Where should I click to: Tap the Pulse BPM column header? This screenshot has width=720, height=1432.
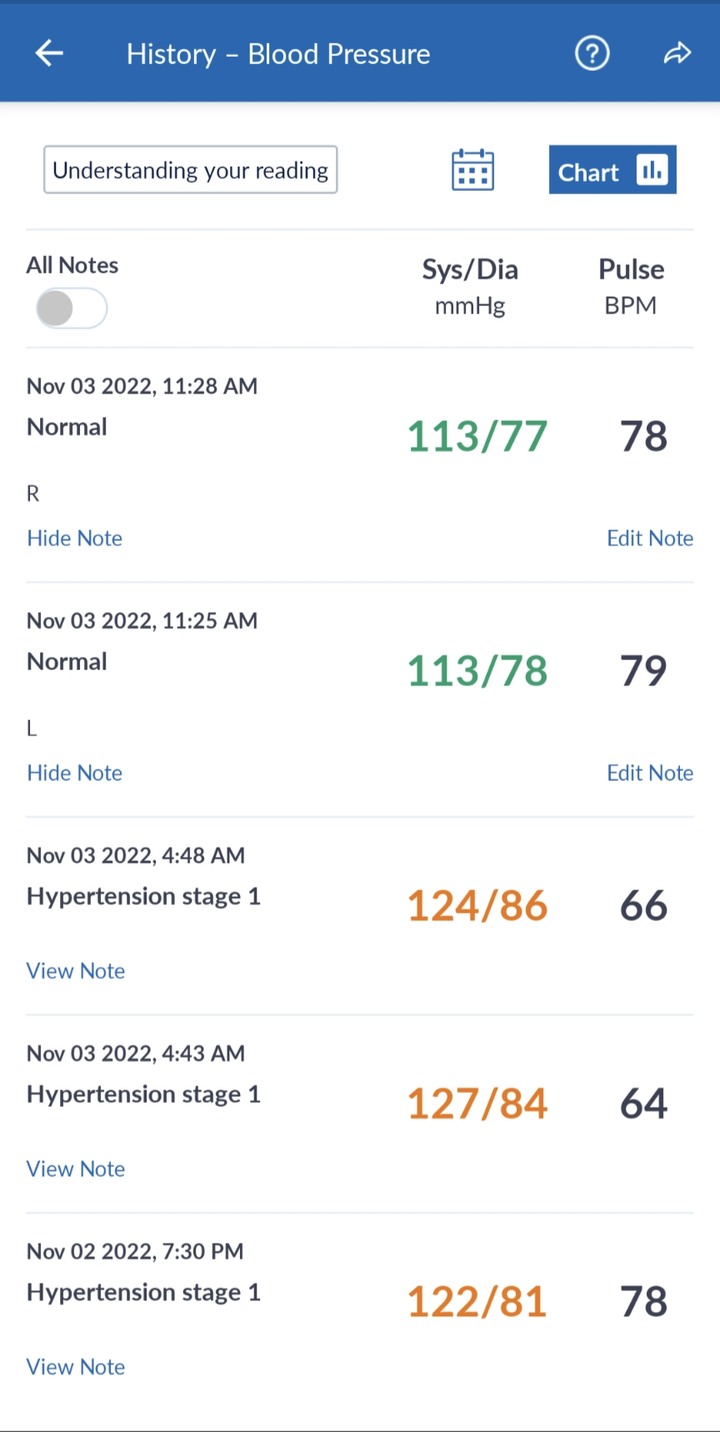point(631,287)
